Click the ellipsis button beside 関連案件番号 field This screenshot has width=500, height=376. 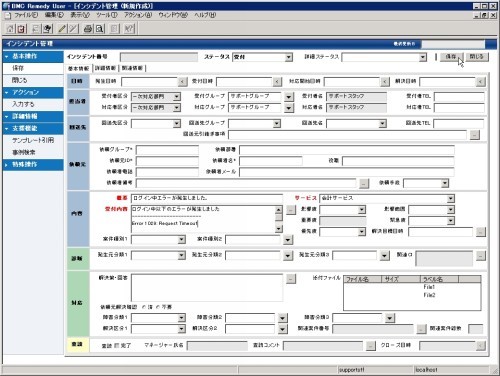tap(421, 329)
